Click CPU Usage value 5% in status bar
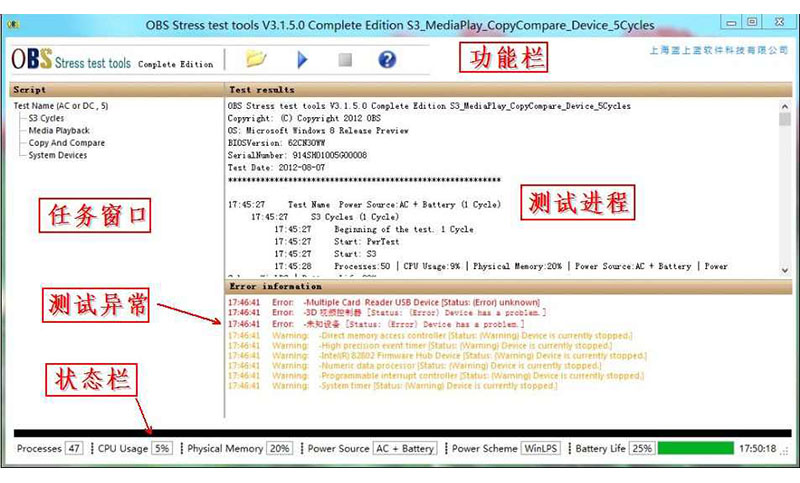Screen dimensions: 800x483 tap(162, 448)
